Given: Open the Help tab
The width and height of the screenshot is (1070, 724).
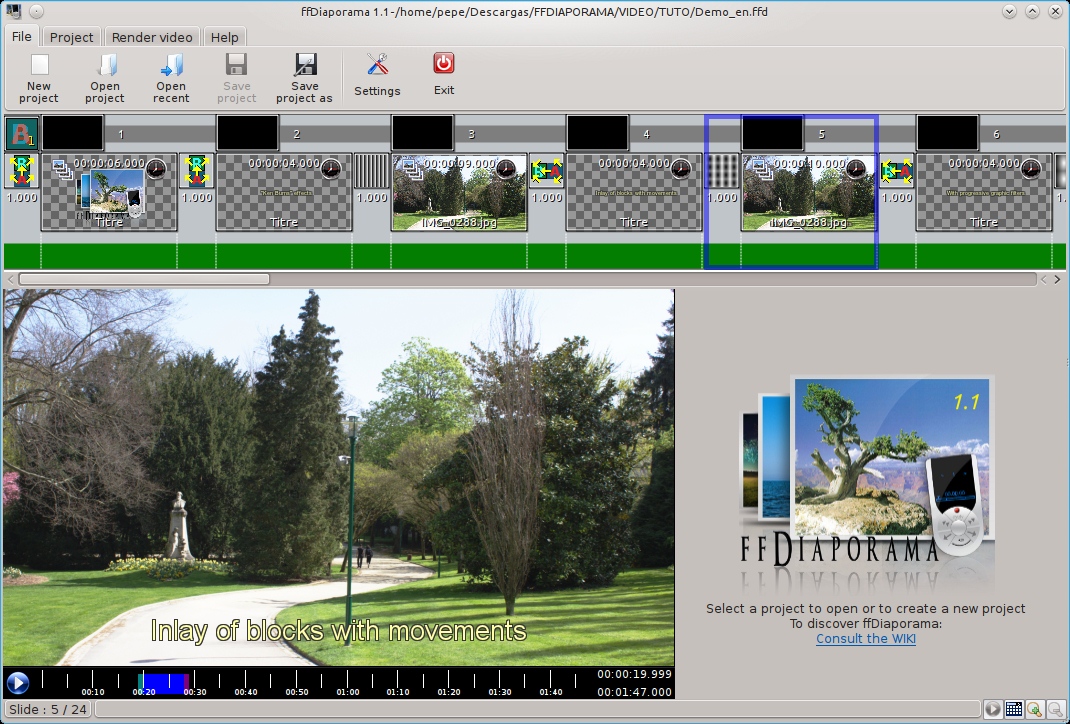Looking at the screenshot, I should click(225, 38).
